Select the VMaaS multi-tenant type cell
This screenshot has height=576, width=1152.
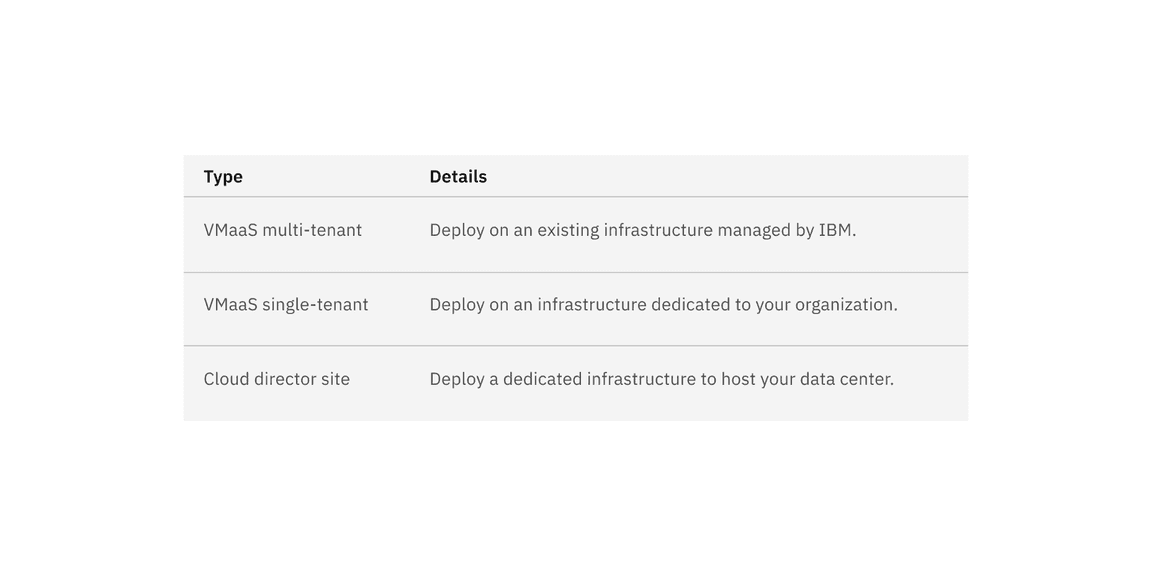click(x=282, y=230)
